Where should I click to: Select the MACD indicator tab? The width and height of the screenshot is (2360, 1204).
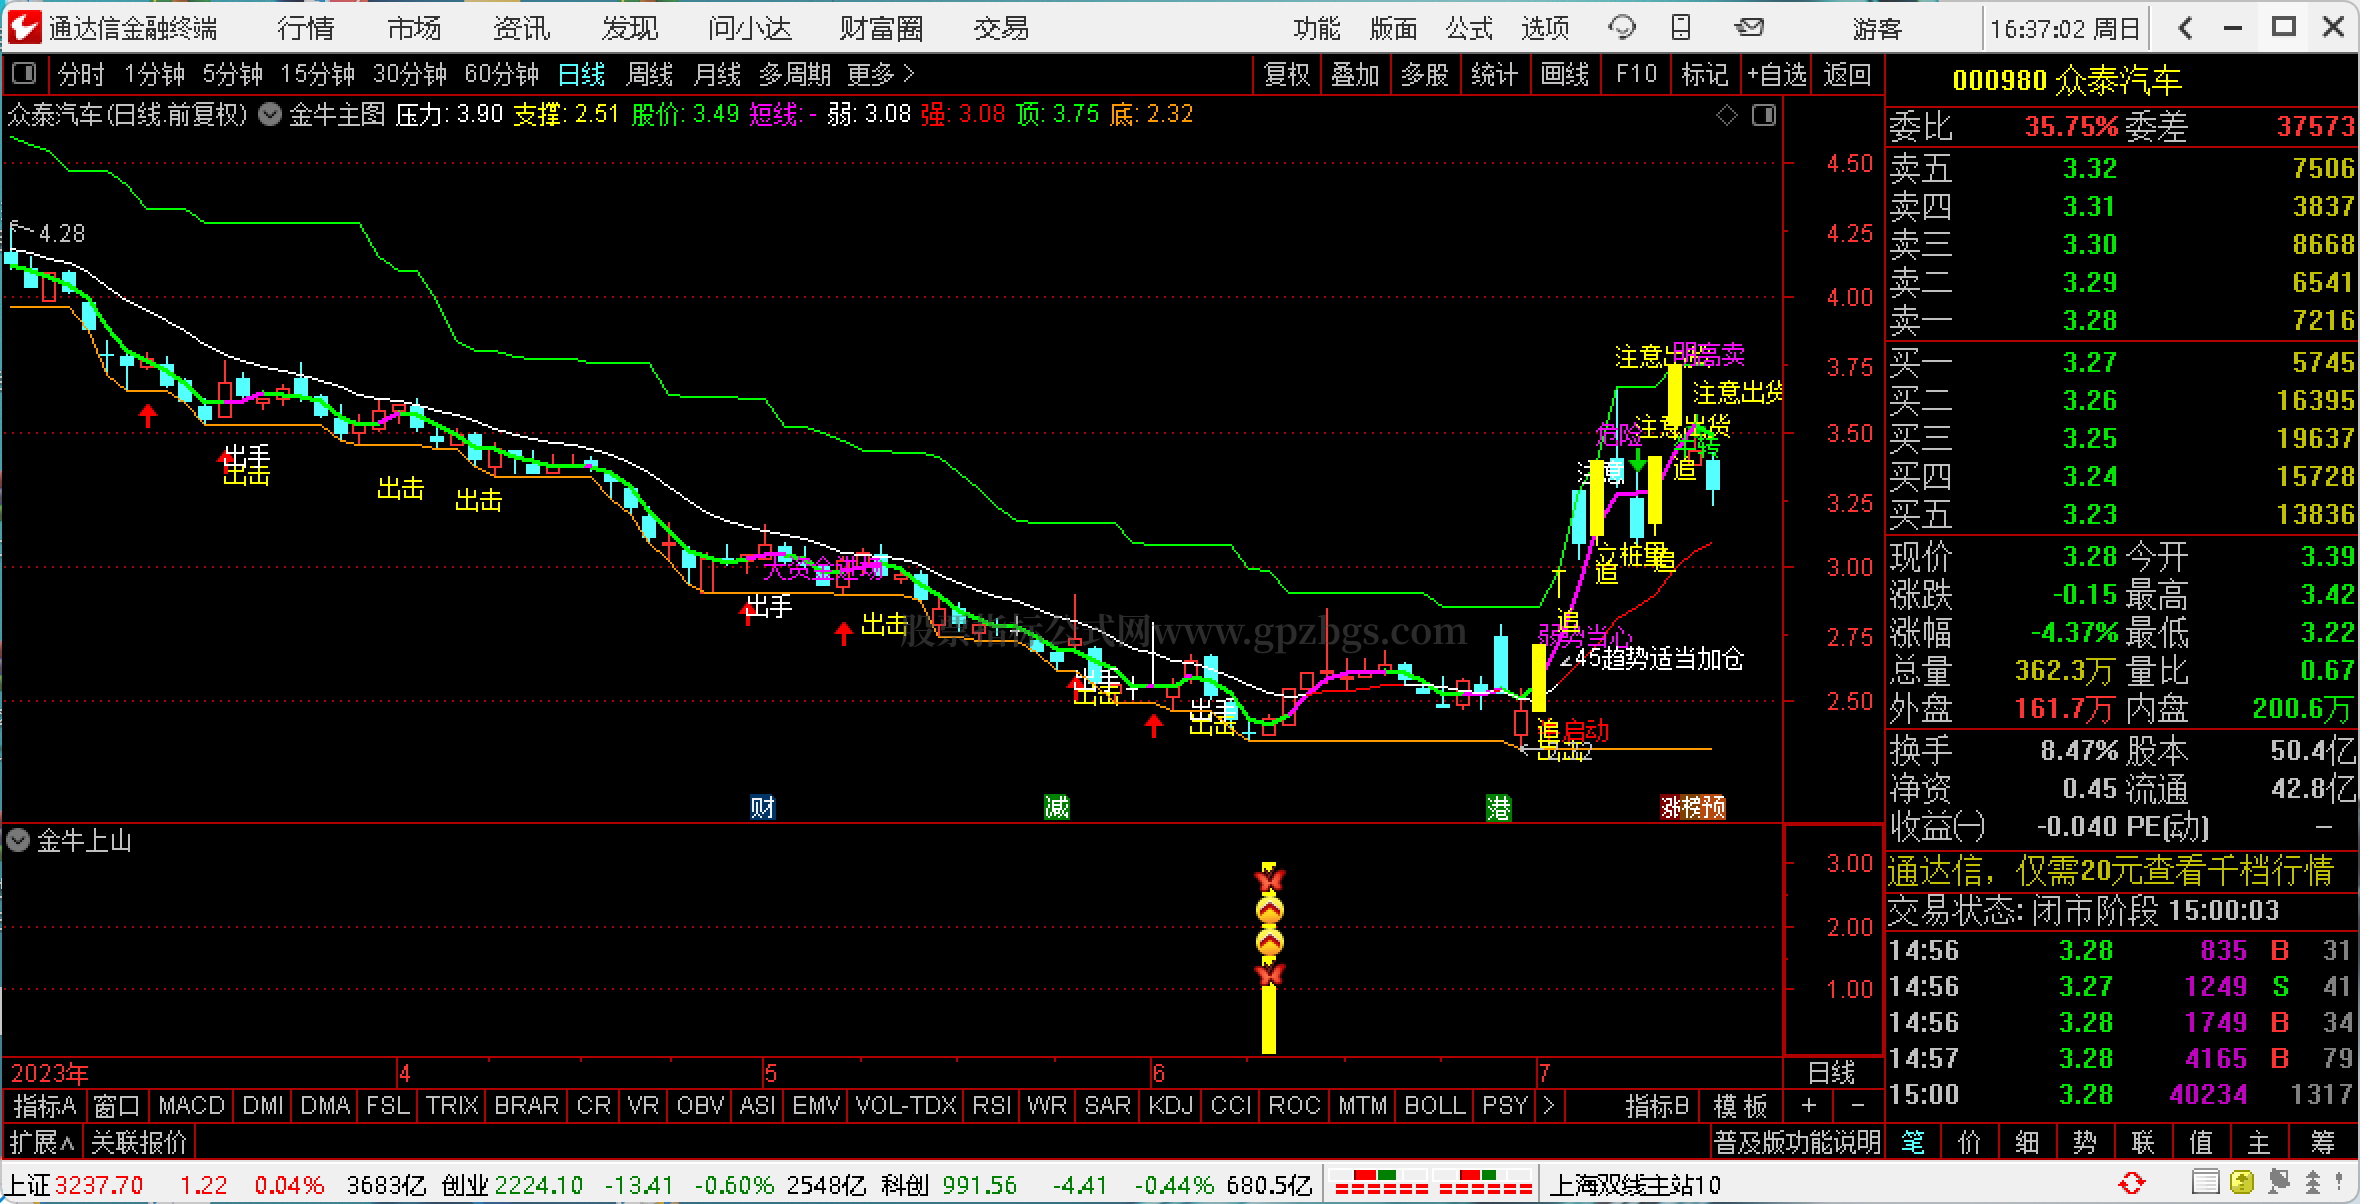tap(191, 1106)
